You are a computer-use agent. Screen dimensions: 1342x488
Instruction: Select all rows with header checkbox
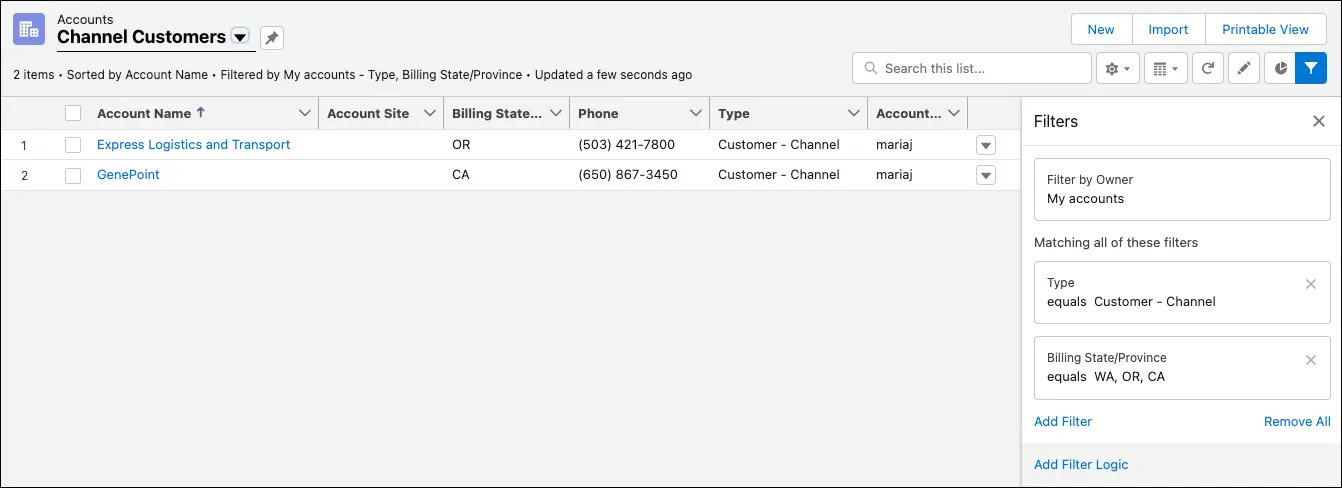[x=73, y=113]
